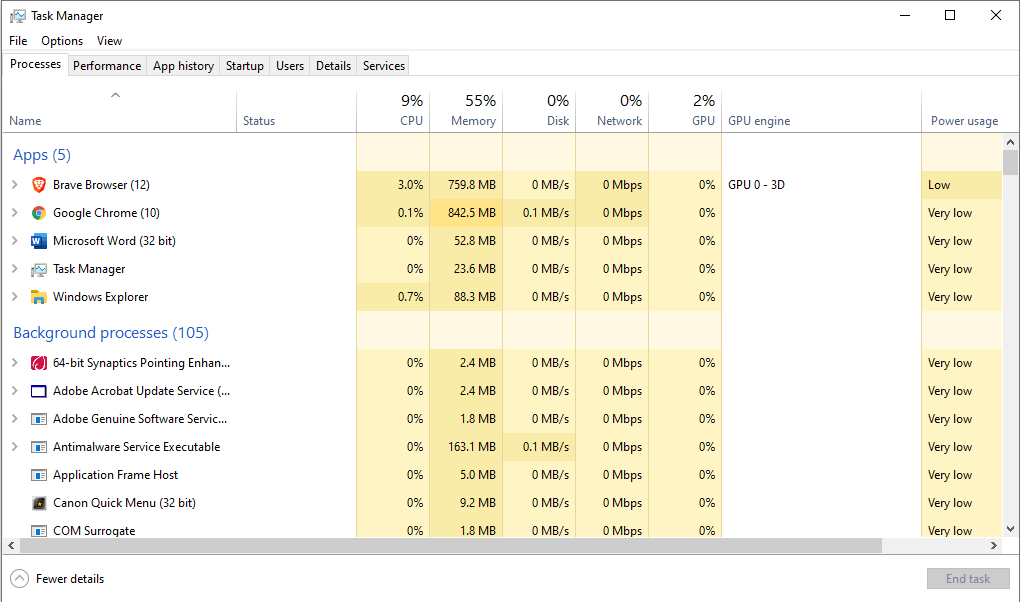Click the Synaptics Pointing Enhancement red icon

[39, 363]
